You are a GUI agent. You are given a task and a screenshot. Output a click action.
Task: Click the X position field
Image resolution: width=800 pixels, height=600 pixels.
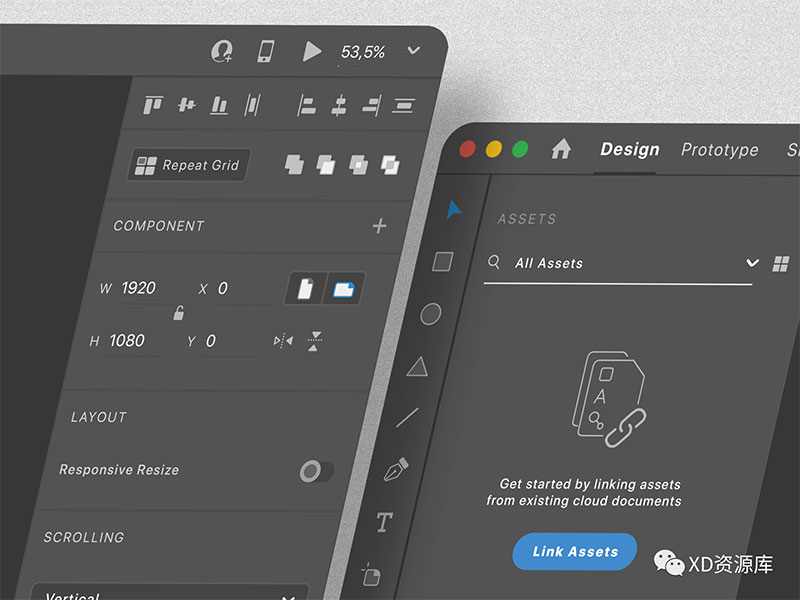click(x=240, y=289)
